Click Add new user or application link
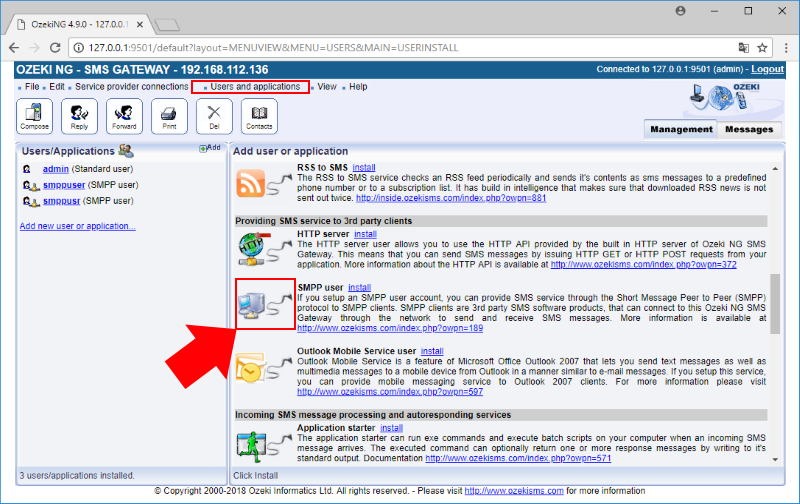 (78, 226)
